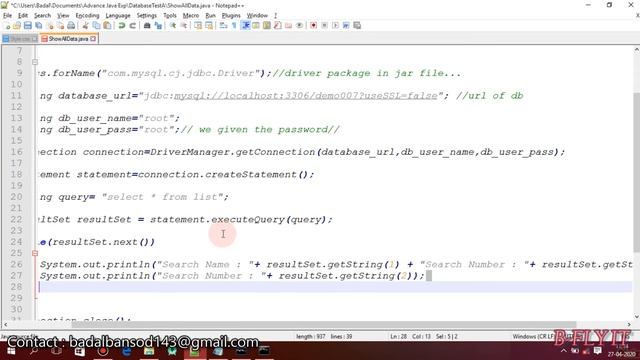Screen dimensions: 640x360
Task: Click the Open file toolbar icon
Action: click(x=17, y=26)
